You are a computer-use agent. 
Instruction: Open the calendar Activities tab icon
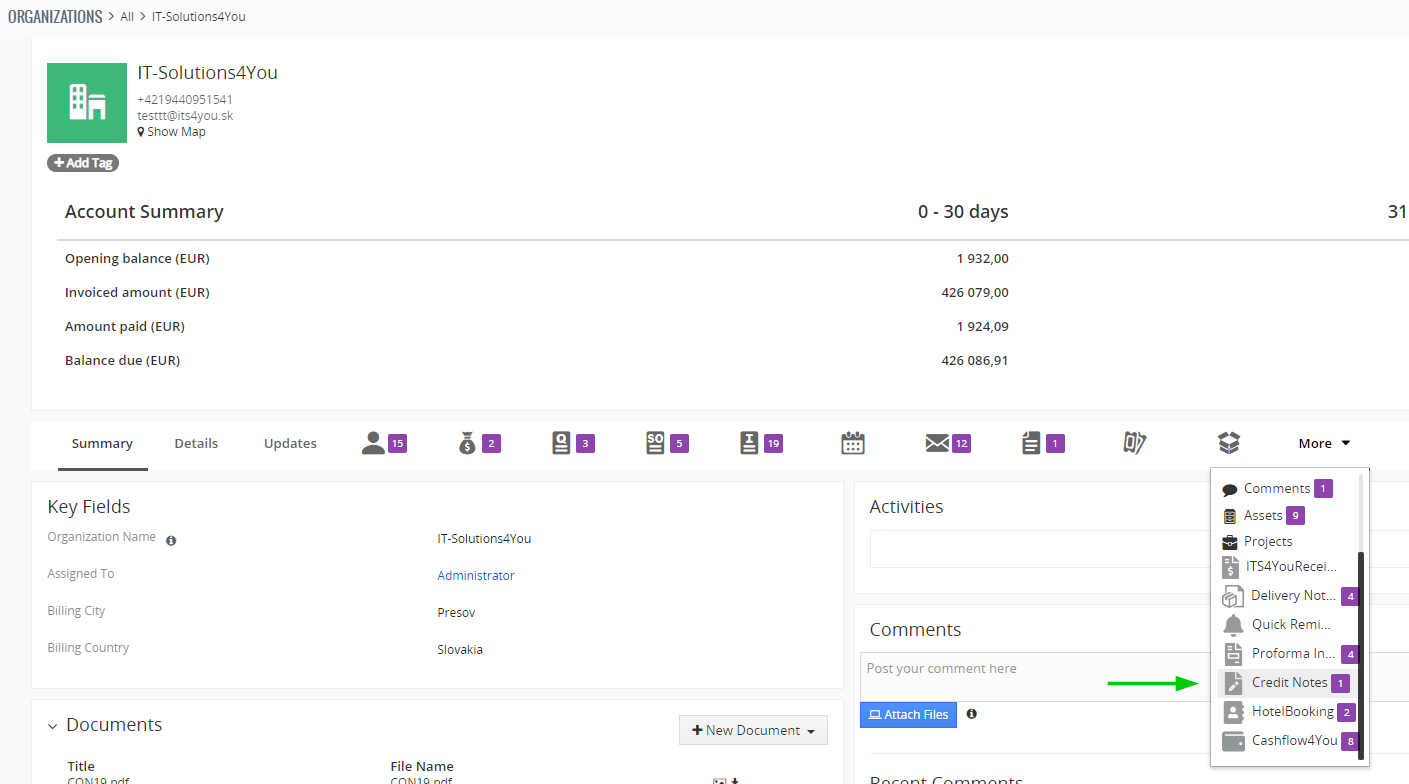[852, 443]
